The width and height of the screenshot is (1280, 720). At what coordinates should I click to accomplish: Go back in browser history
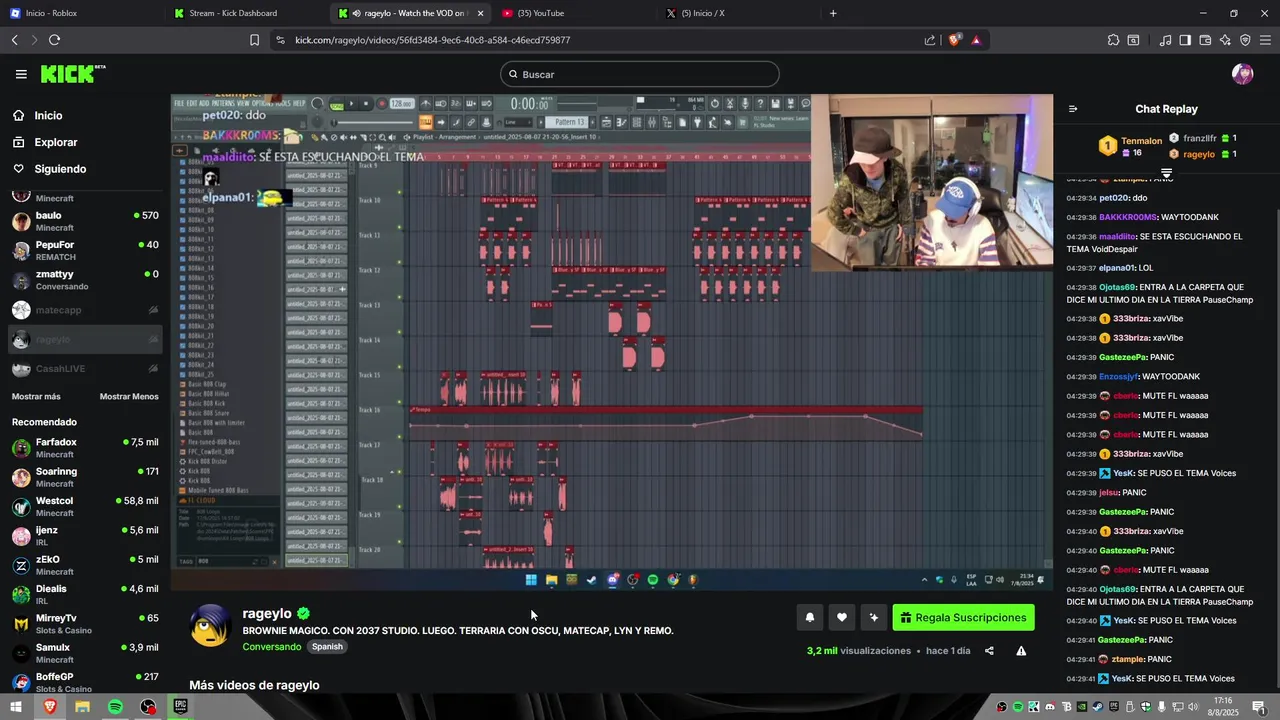(14, 40)
